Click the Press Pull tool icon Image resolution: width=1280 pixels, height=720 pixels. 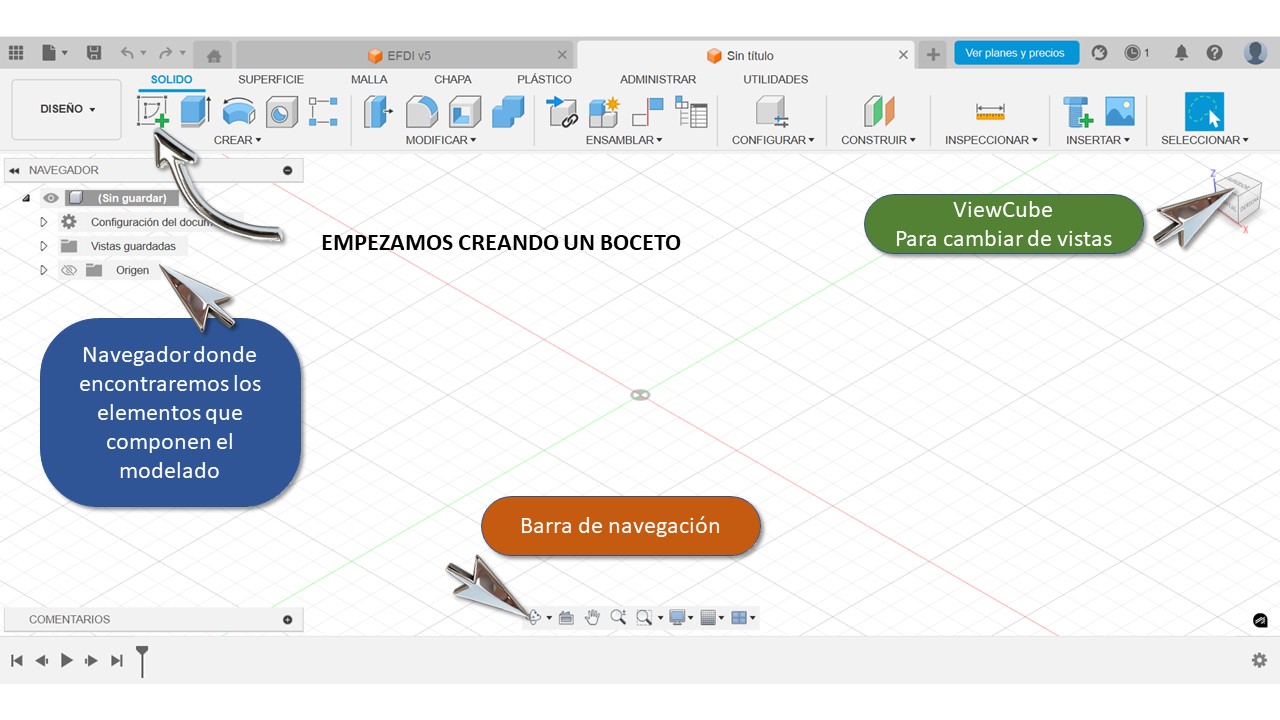tap(379, 111)
